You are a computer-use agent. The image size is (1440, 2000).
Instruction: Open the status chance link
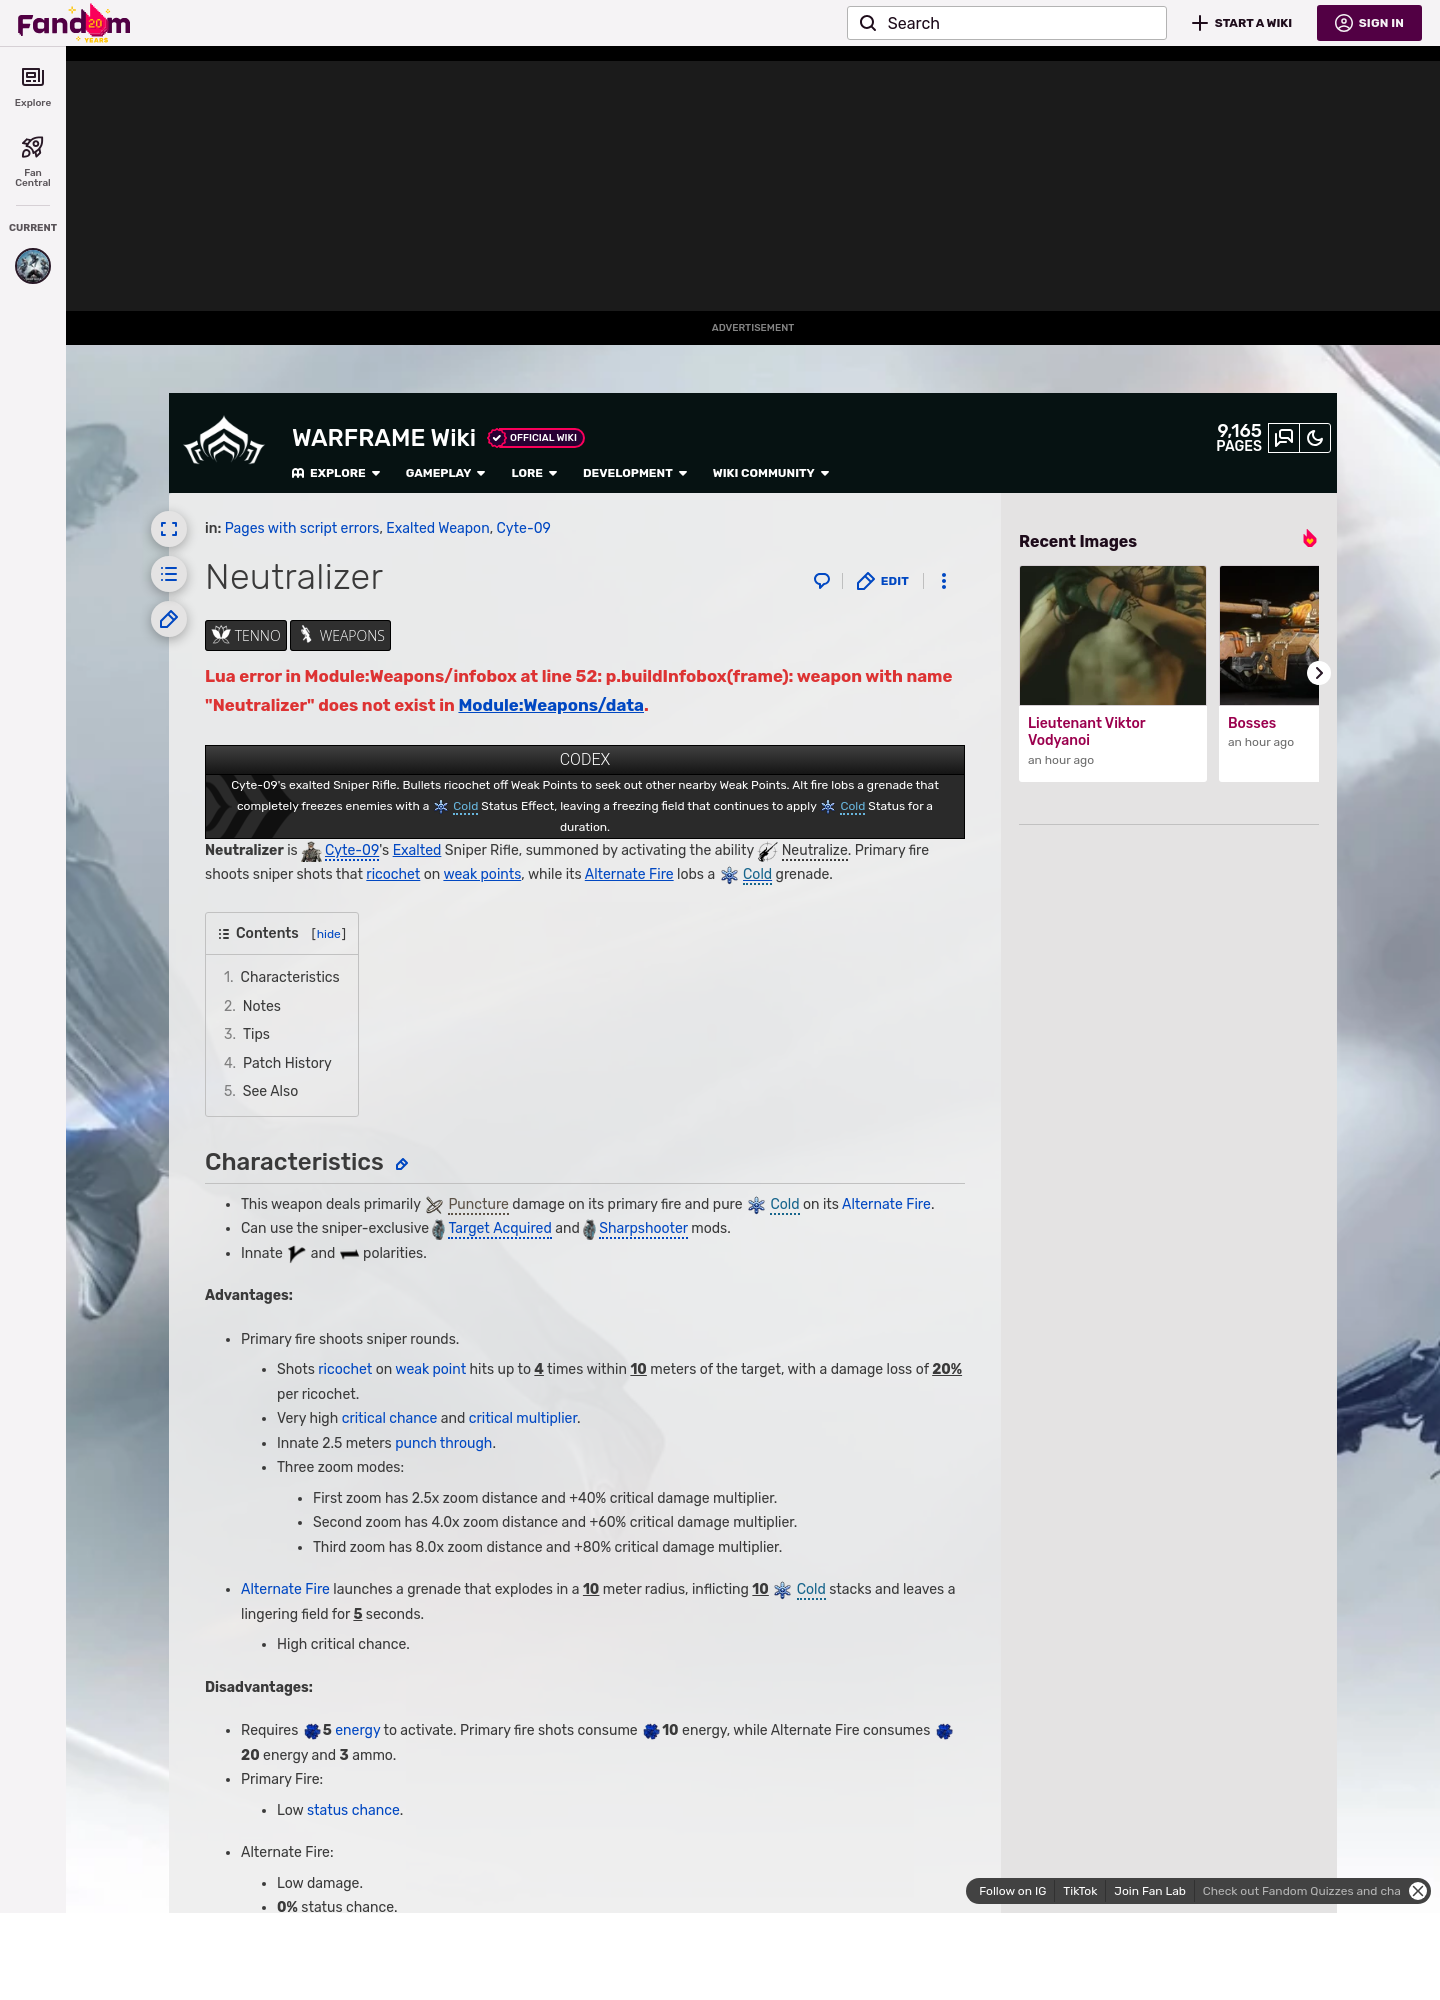click(353, 1810)
